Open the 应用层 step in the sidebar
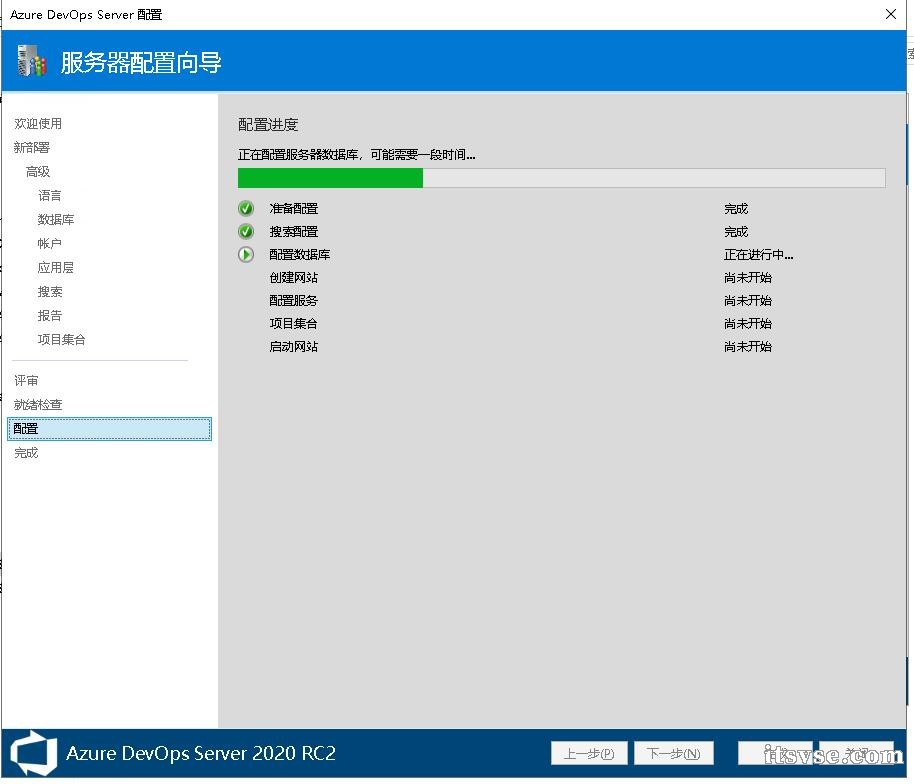This screenshot has width=914, height=784. [x=56, y=268]
